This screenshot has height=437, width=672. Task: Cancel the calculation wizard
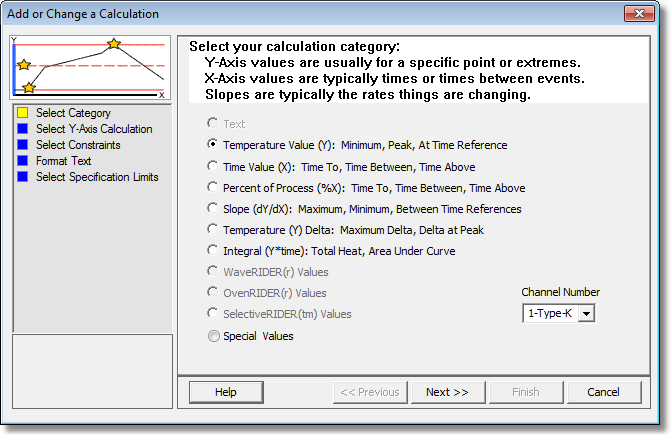tap(603, 392)
